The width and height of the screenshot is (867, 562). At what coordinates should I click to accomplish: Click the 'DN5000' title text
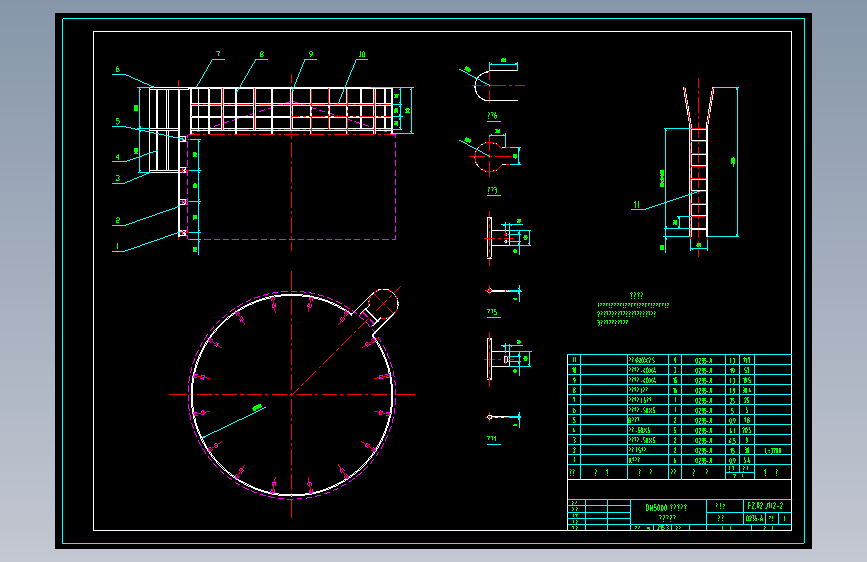656,507
